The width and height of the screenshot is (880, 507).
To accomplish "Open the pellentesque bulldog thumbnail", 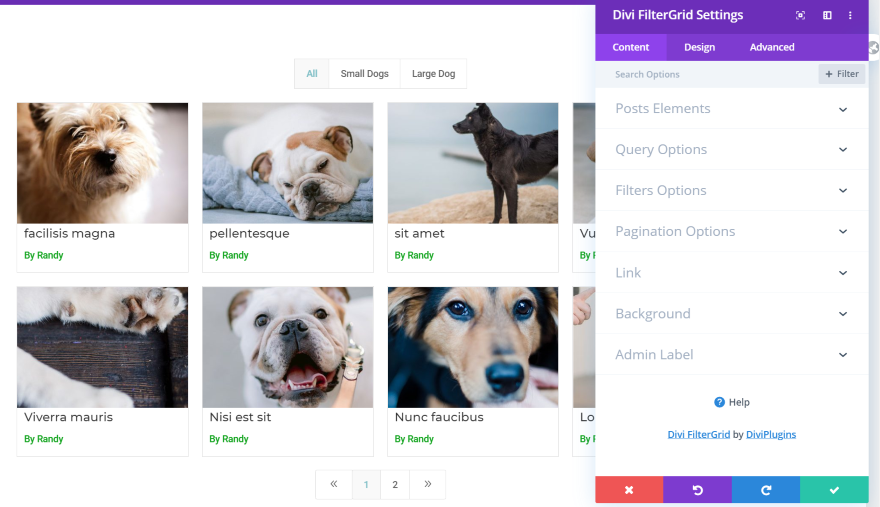I will 288,163.
